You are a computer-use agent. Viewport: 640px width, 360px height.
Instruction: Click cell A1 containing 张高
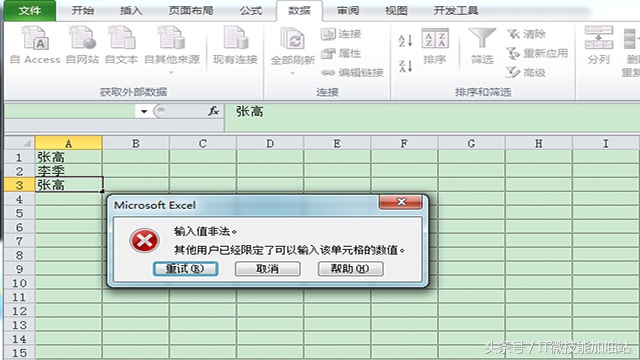pos(69,157)
